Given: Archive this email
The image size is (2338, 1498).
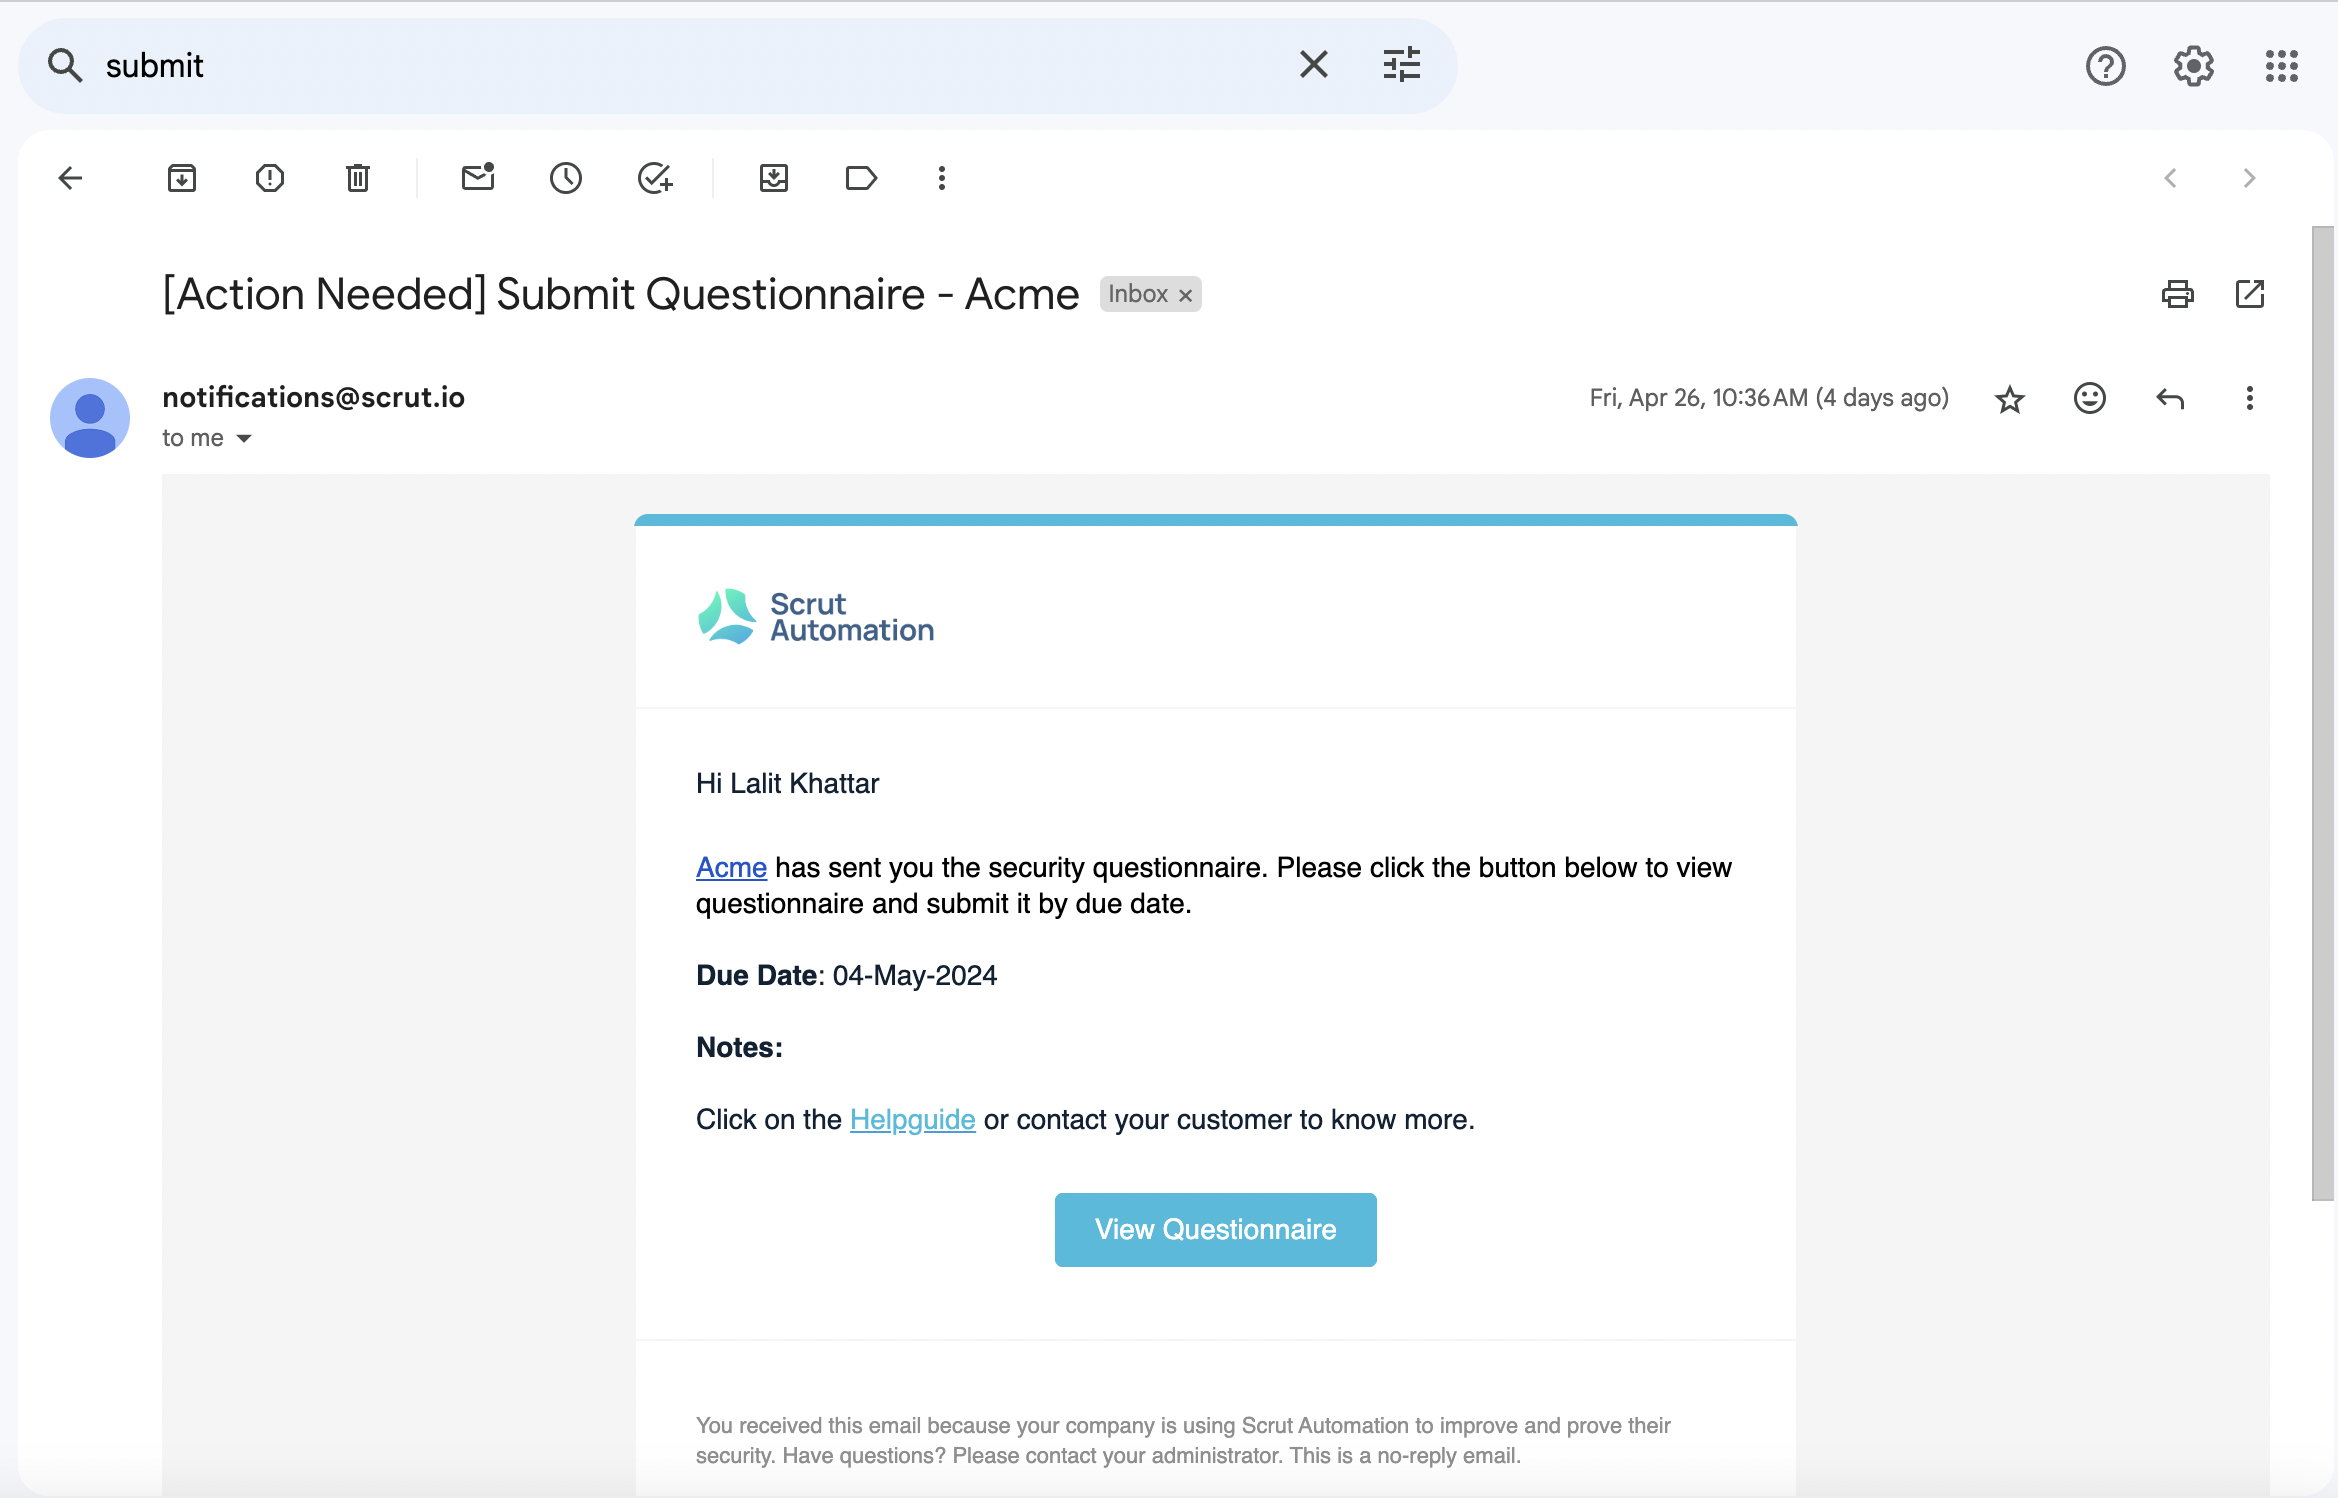Looking at the screenshot, I should 182,178.
